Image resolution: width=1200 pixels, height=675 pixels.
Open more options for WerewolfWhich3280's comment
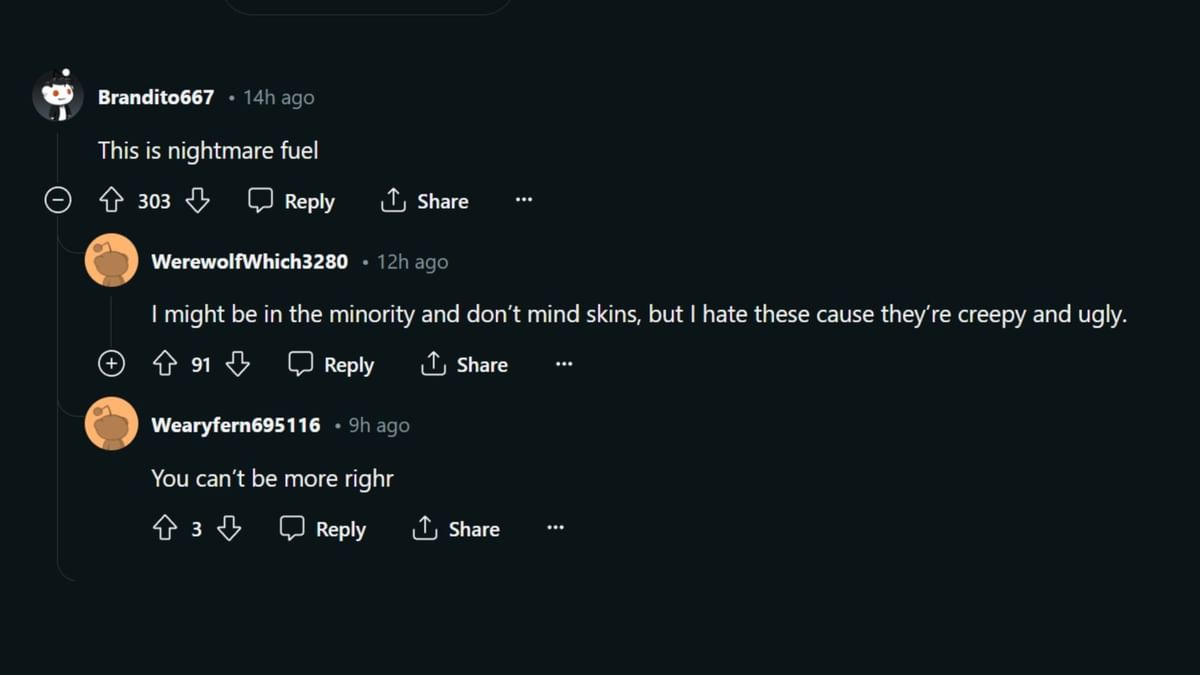click(564, 365)
